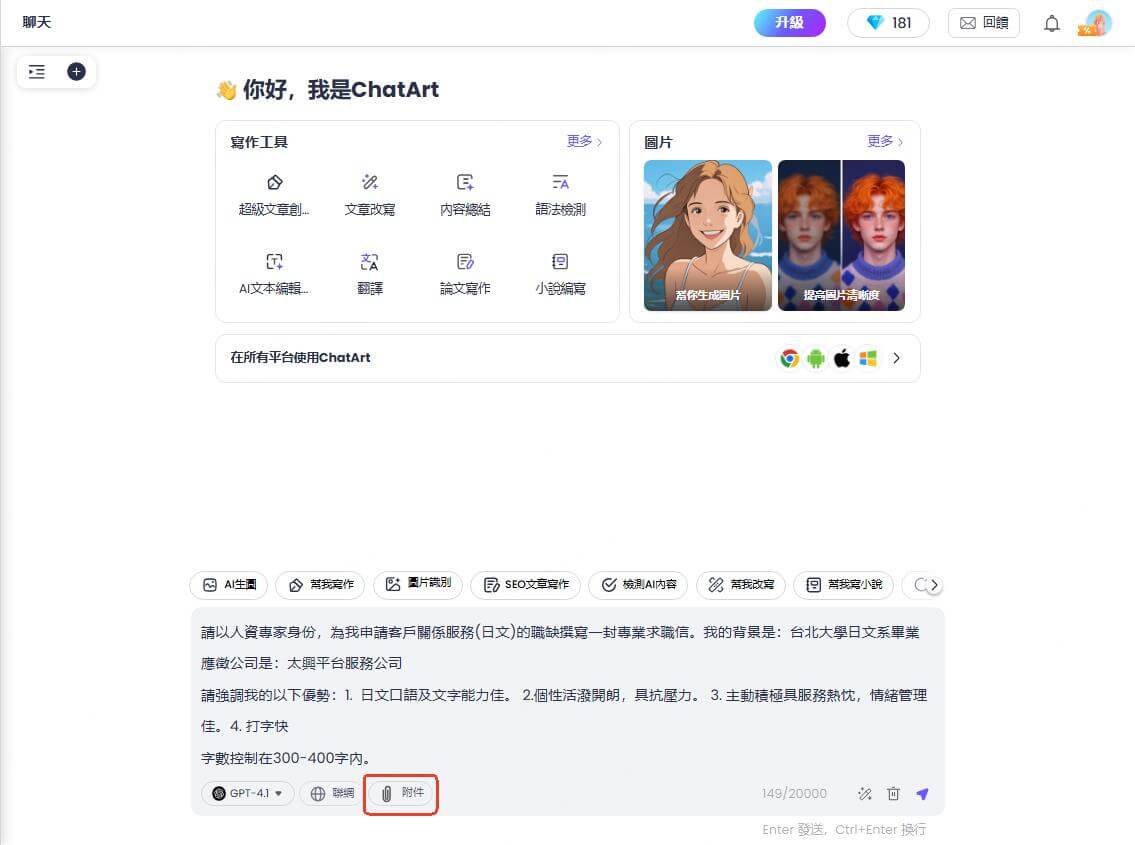The image size is (1135, 845).
Task: Open the 內容總結 tool
Action: tap(465, 196)
